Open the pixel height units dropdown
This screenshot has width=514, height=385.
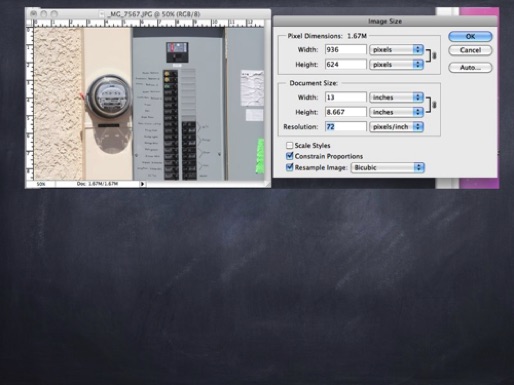tap(396, 64)
